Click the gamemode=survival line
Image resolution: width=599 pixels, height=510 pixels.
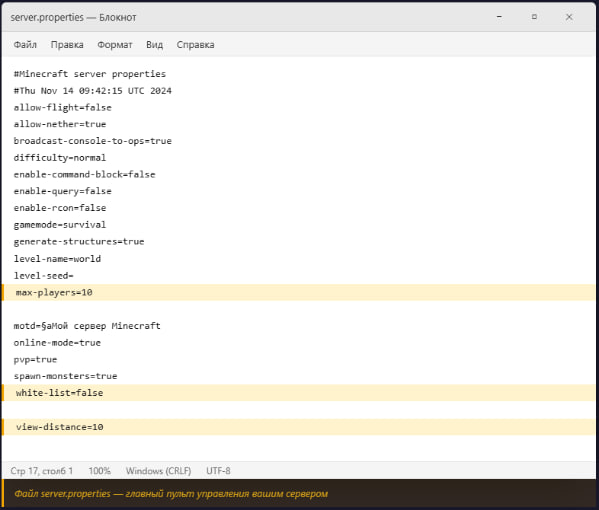click(60, 225)
